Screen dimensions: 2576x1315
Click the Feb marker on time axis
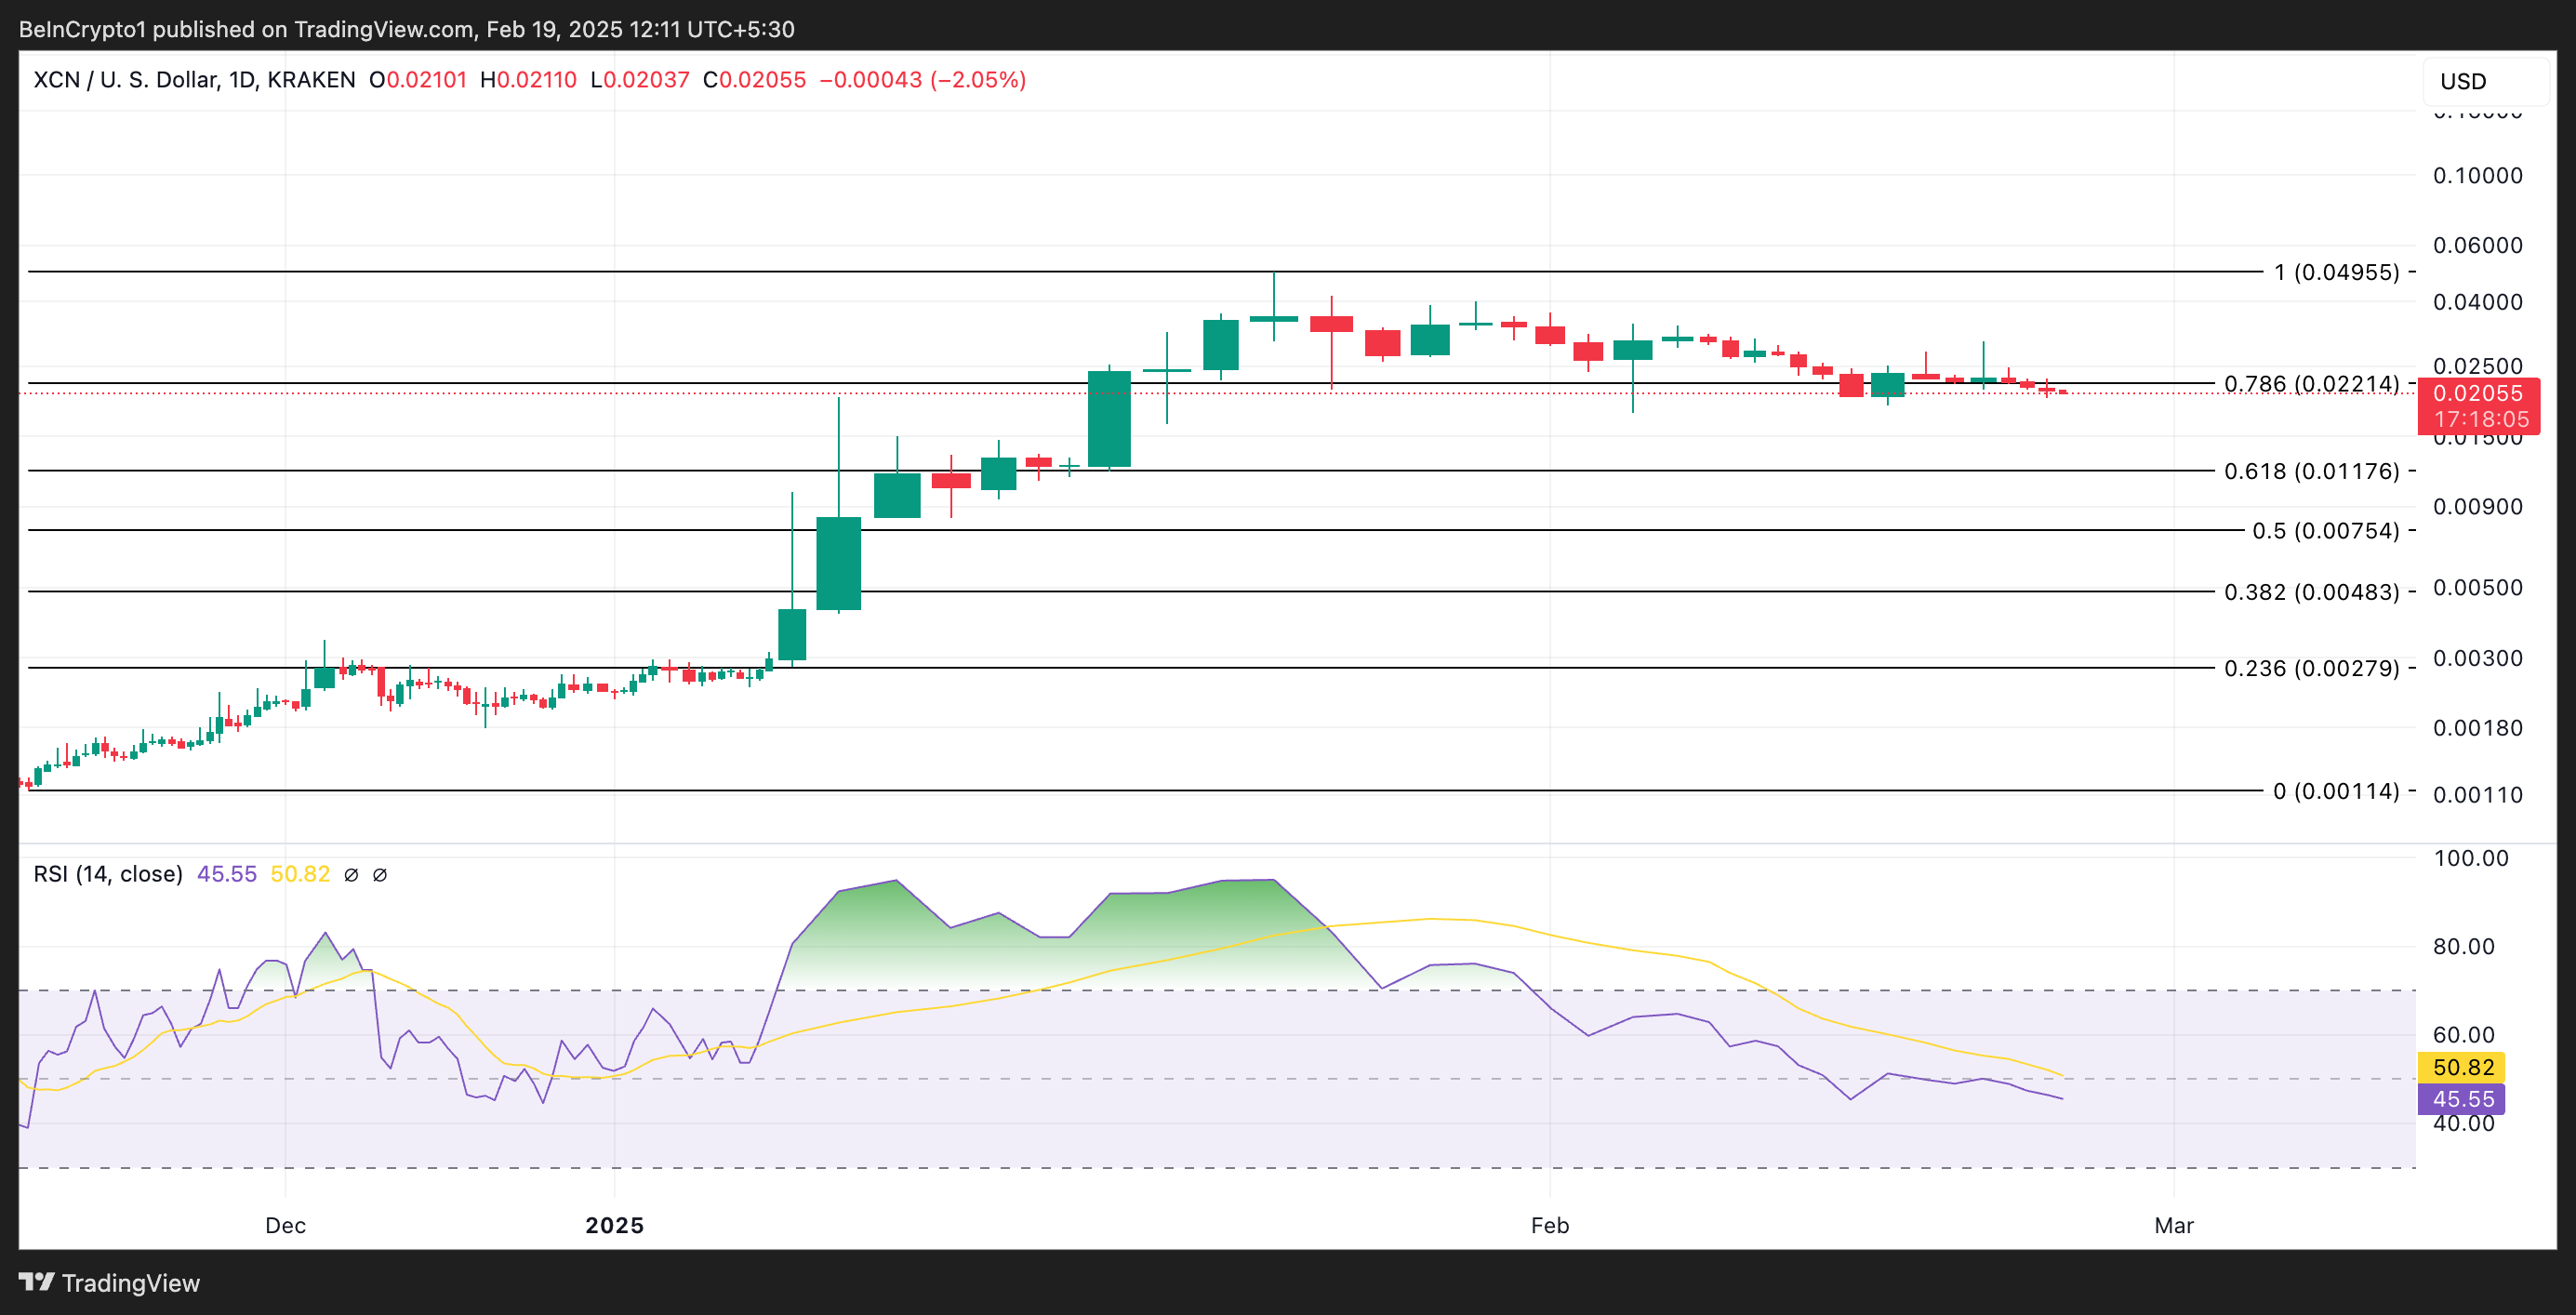coord(1549,1225)
